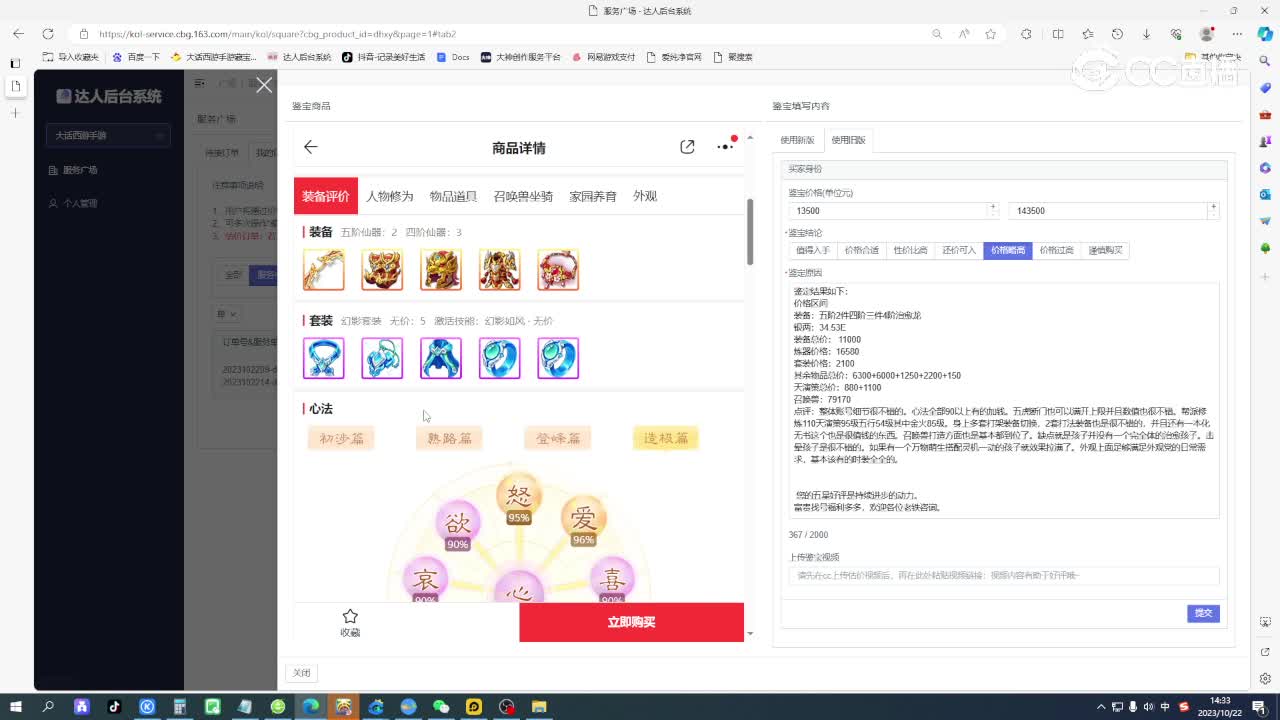Choose 价格合适 appraisal conclusion
The image size is (1280, 720).
click(861, 250)
